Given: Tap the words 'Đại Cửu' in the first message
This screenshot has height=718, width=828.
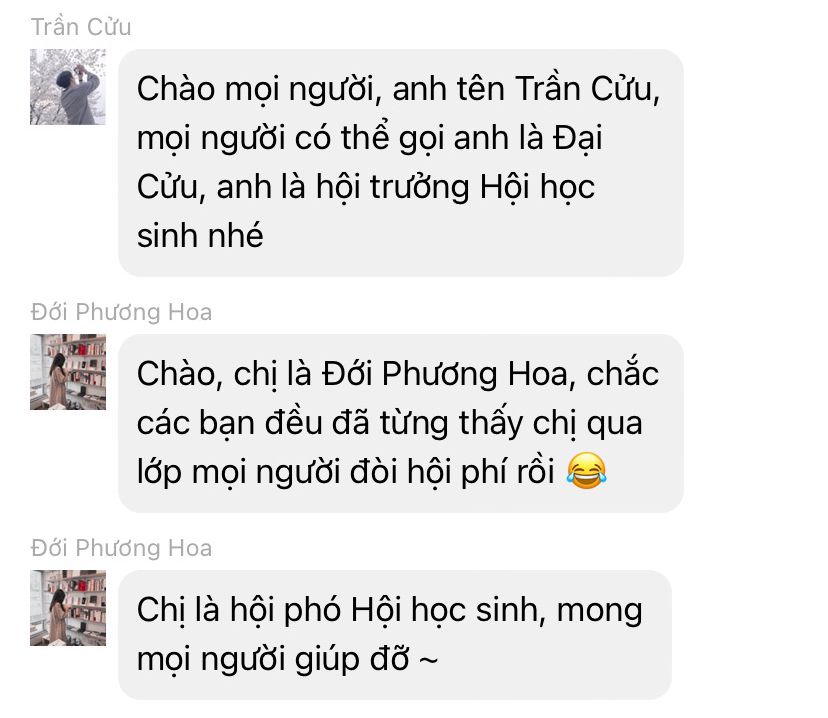Looking at the screenshot, I should coord(370,163).
